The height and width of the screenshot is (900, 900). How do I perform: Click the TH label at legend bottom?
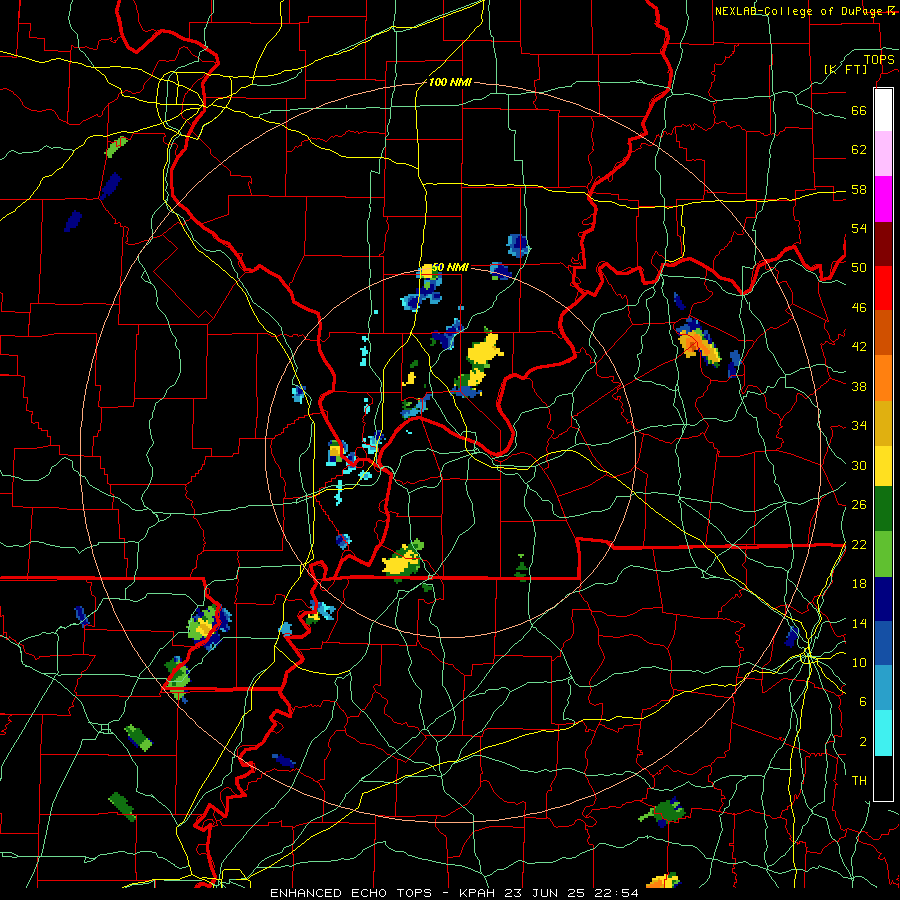859,781
